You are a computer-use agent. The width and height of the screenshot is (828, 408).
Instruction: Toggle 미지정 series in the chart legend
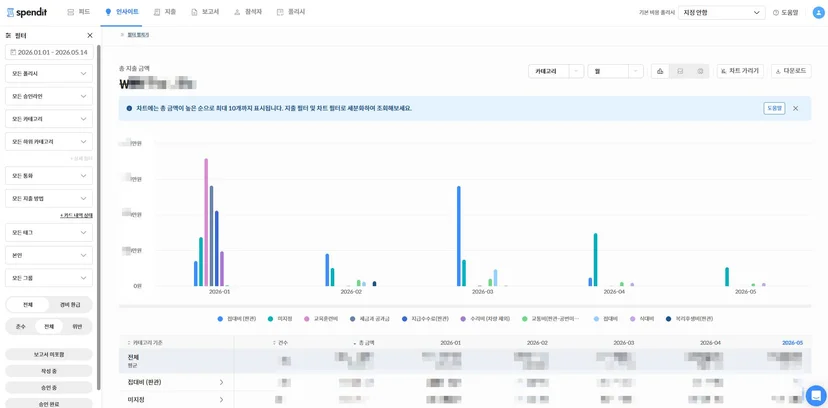point(279,319)
